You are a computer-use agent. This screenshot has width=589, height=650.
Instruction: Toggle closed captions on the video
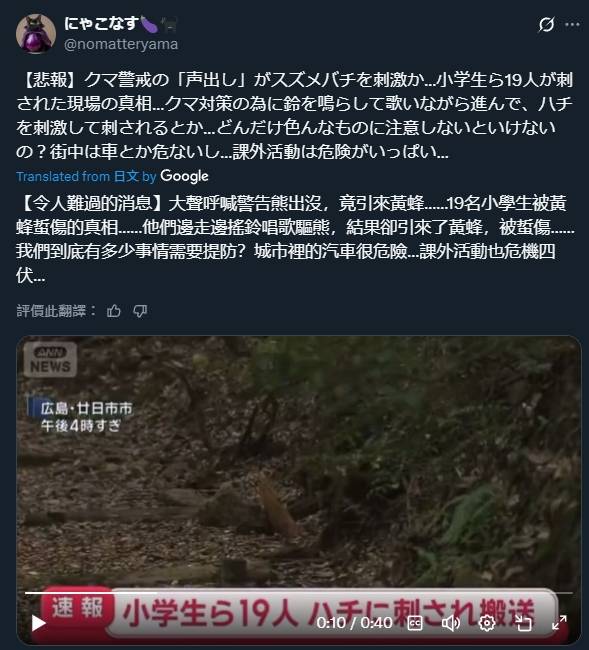point(415,623)
